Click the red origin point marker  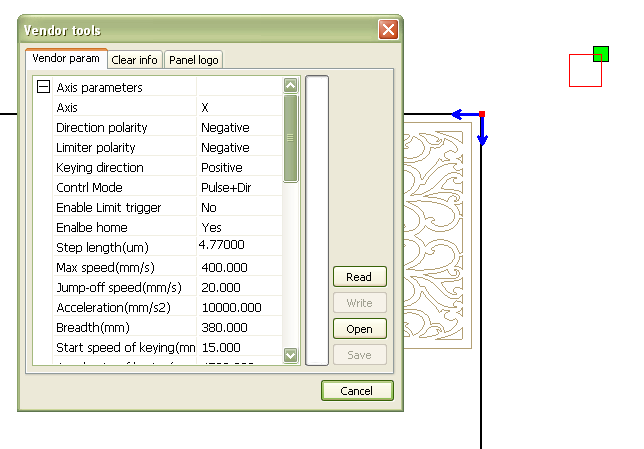(x=482, y=114)
